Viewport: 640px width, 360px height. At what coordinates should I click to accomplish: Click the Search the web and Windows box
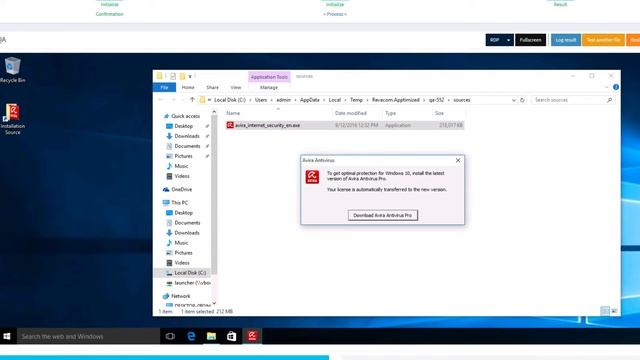[x=88, y=336]
